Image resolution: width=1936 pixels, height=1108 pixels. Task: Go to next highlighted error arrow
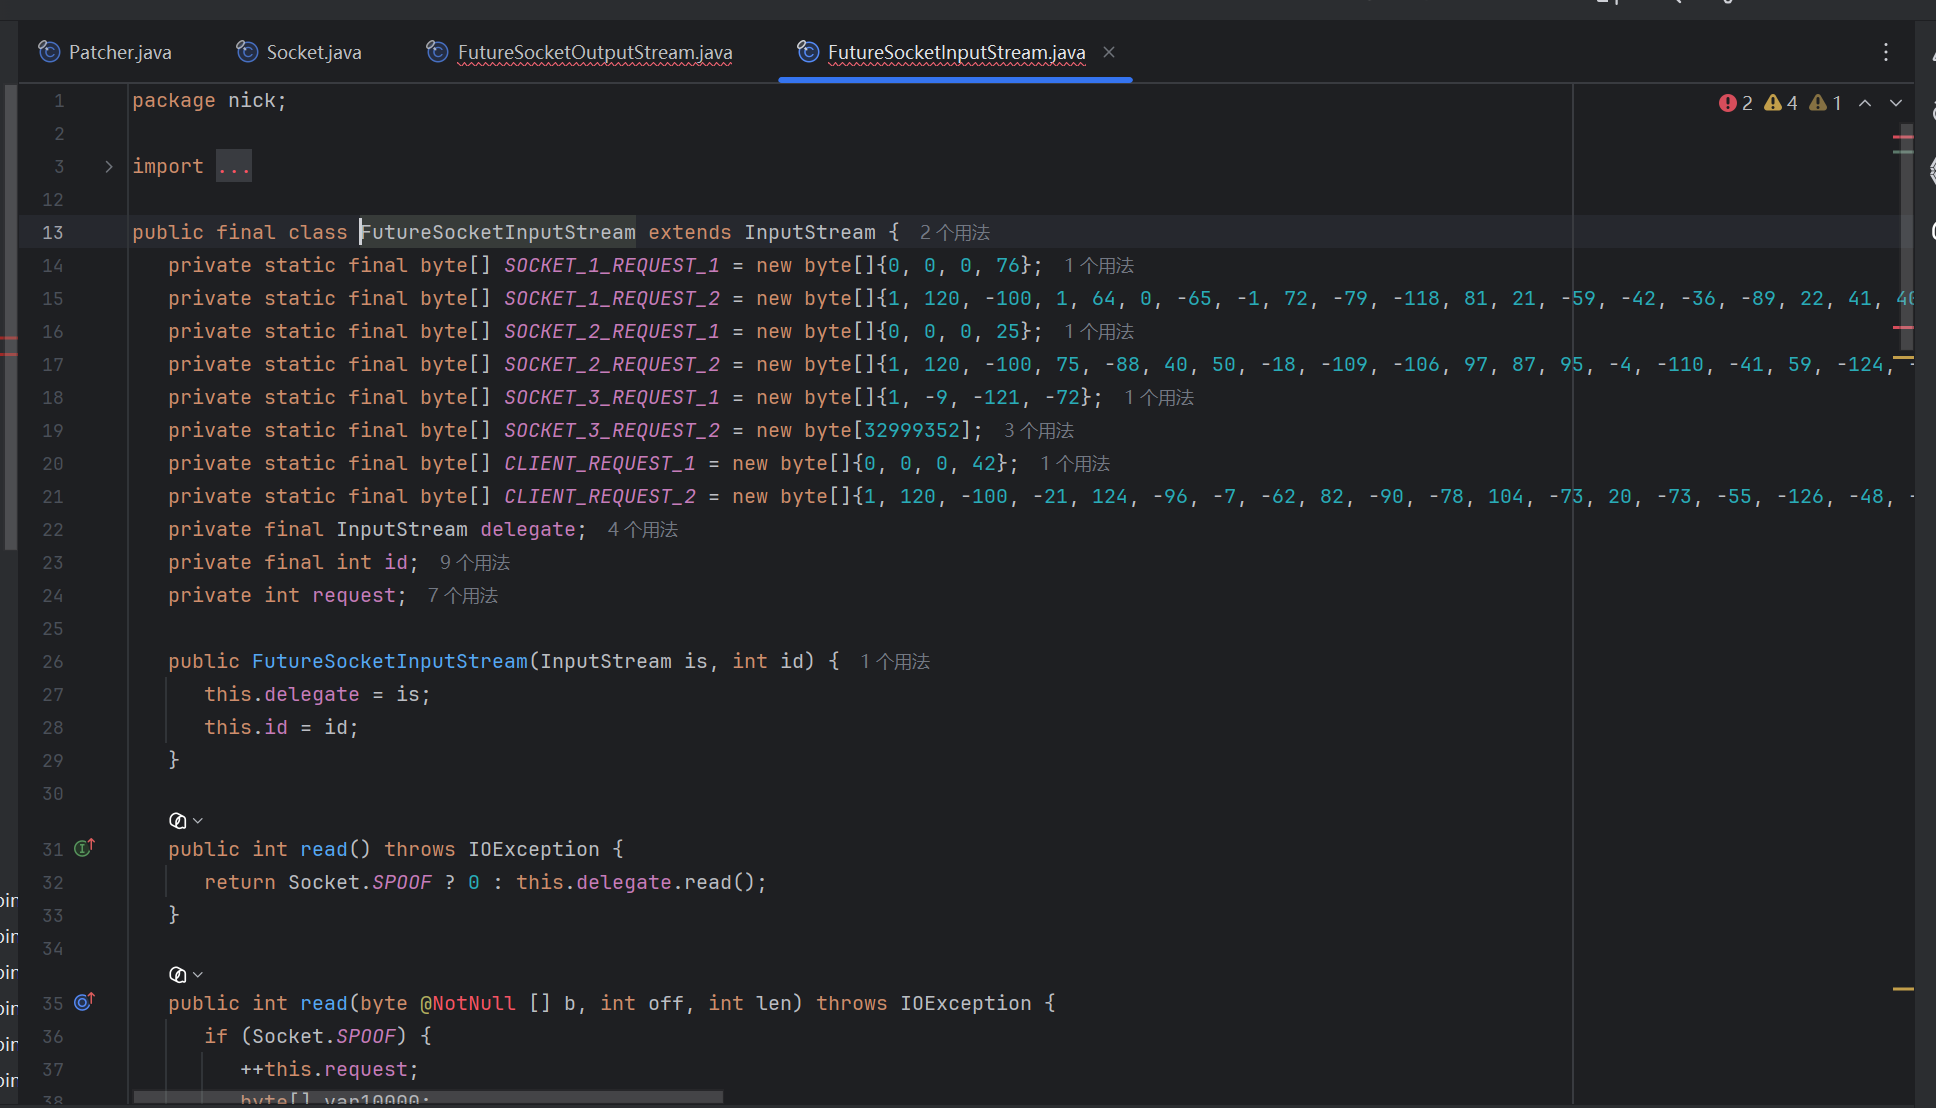(x=1896, y=103)
